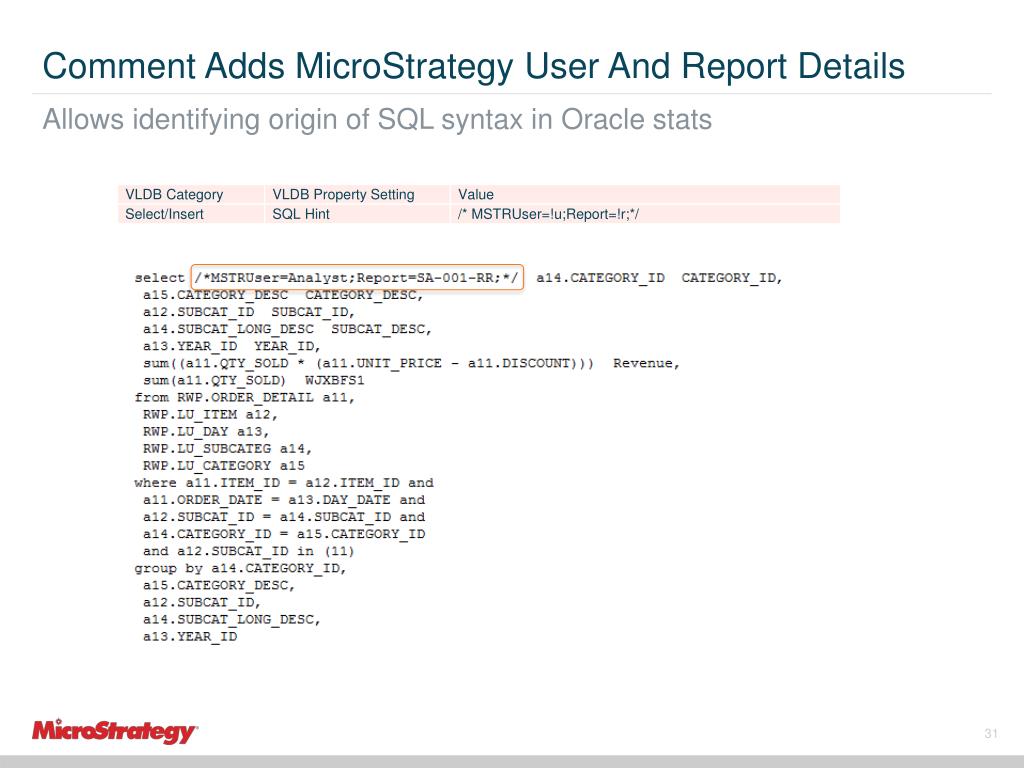Click the 'select' keyword in the SQL
Image resolution: width=1024 pixels, height=768 pixels.
pyautogui.click(x=159, y=278)
